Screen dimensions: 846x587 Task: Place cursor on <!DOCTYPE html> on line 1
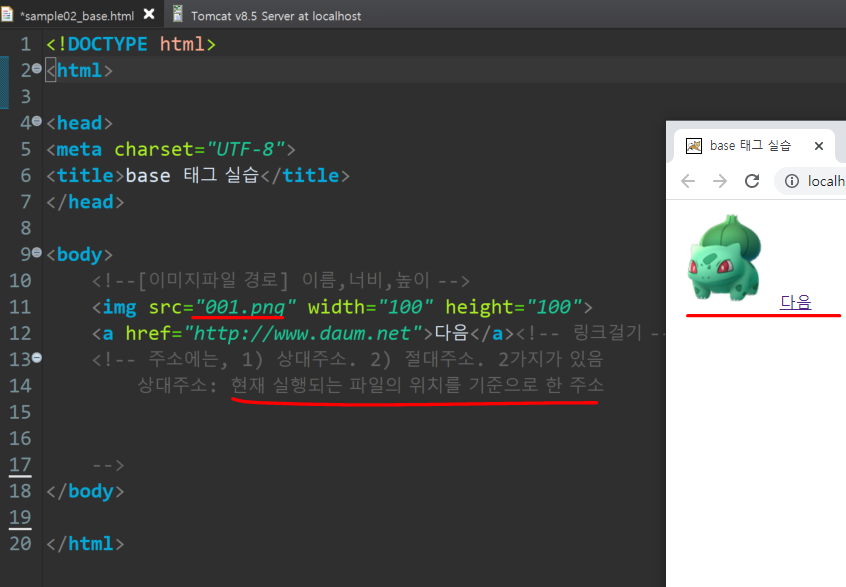click(x=131, y=44)
